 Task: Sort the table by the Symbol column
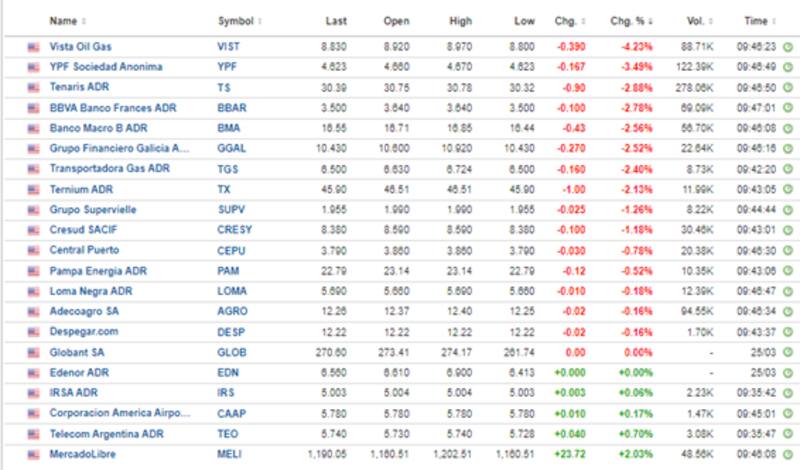[240, 21]
